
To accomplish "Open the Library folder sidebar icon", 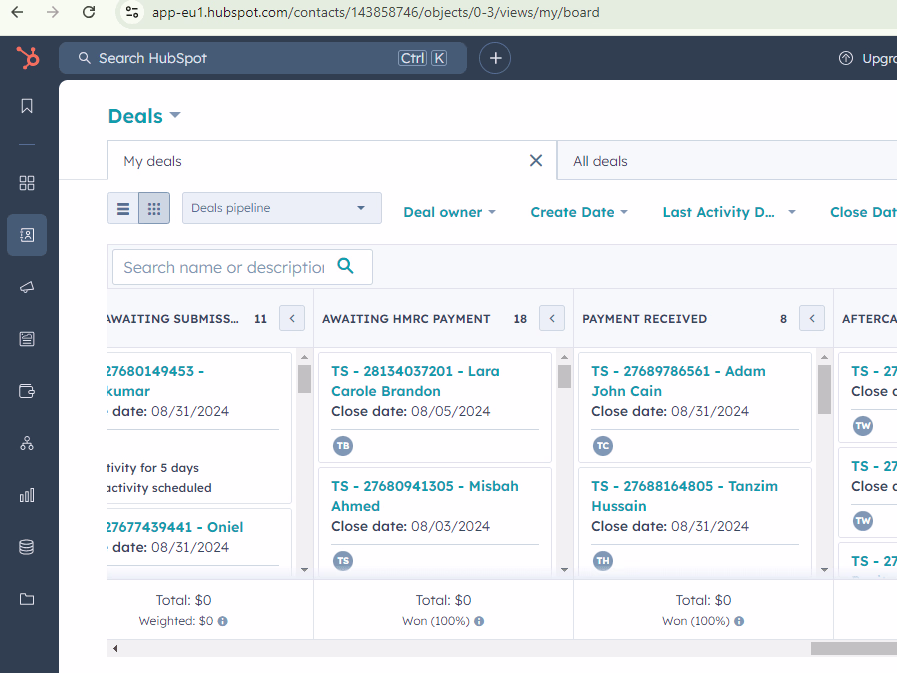I will pyautogui.click(x=27, y=599).
